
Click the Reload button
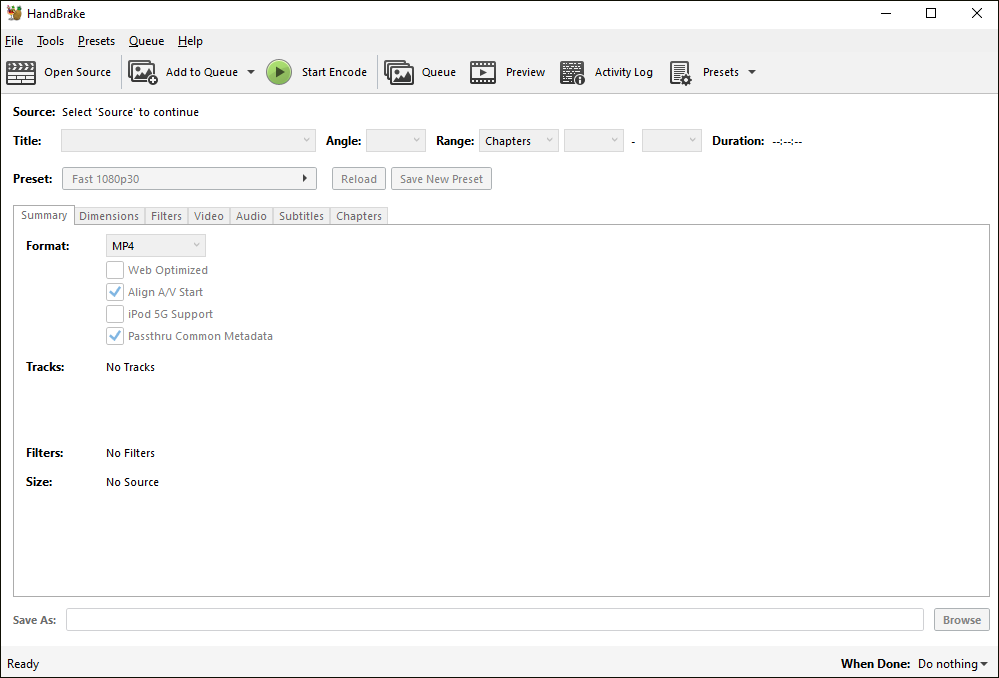click(x=359, y=178)
